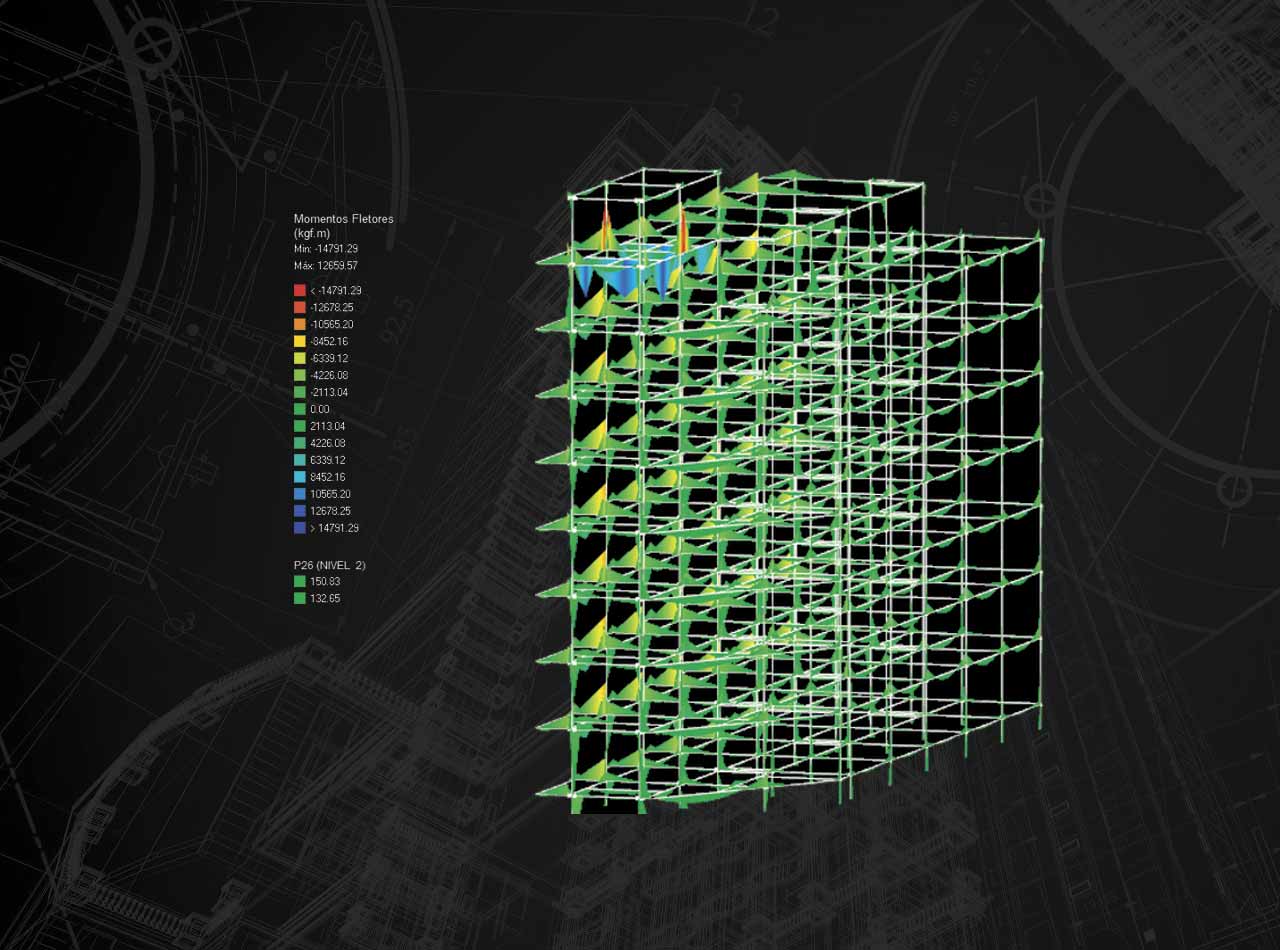Pick the orange swatch next to -10565.20

click(x=299, y=324)
